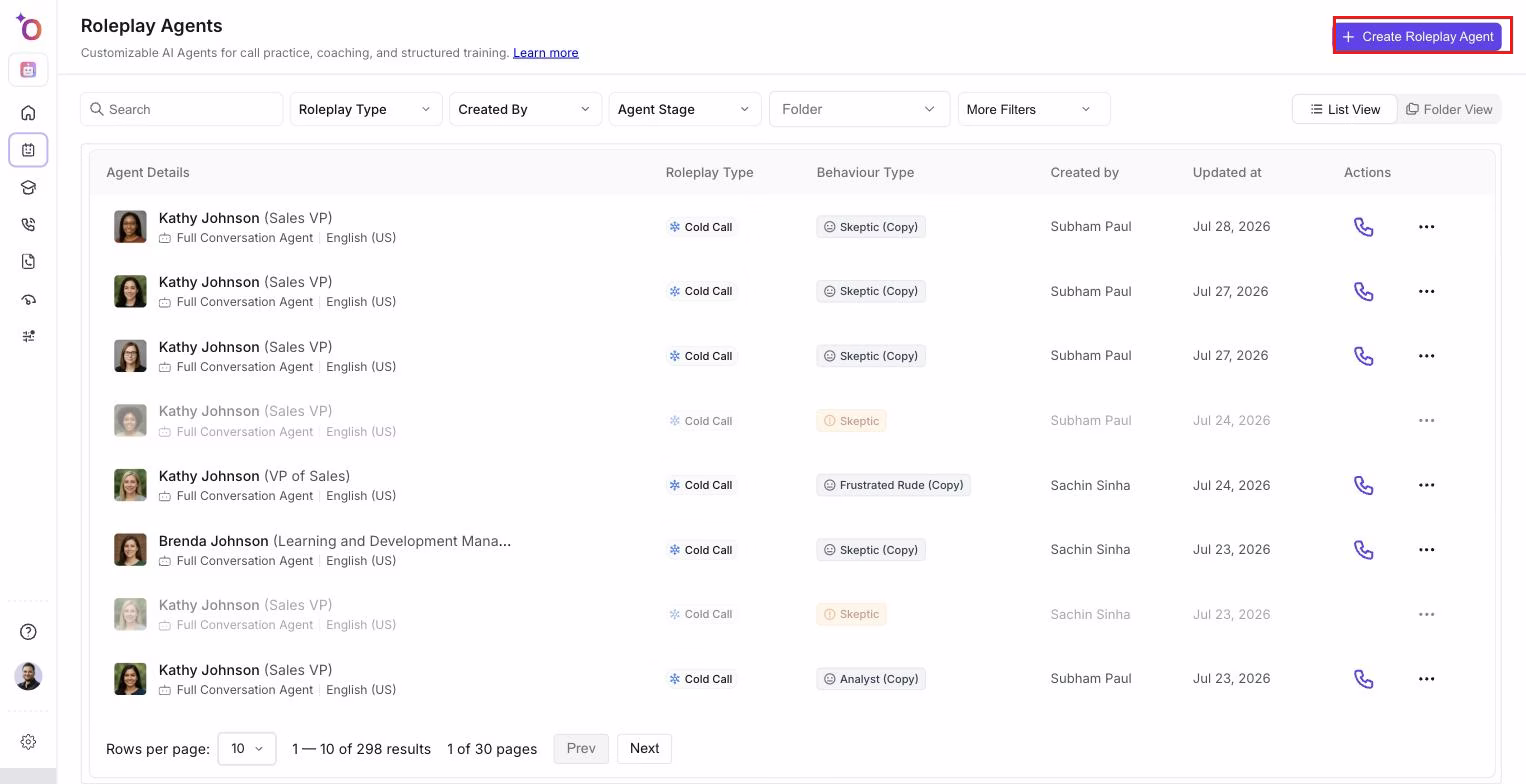This screenshot has height=784, width=1526.
Task: Expand the More Filters dropdown
Action: 1034,109
